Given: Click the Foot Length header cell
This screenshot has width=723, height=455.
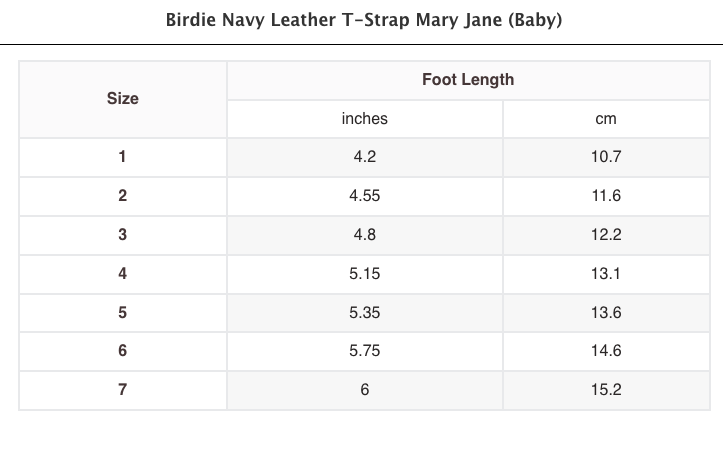Looking at the screenshot, I should point(467,80).
